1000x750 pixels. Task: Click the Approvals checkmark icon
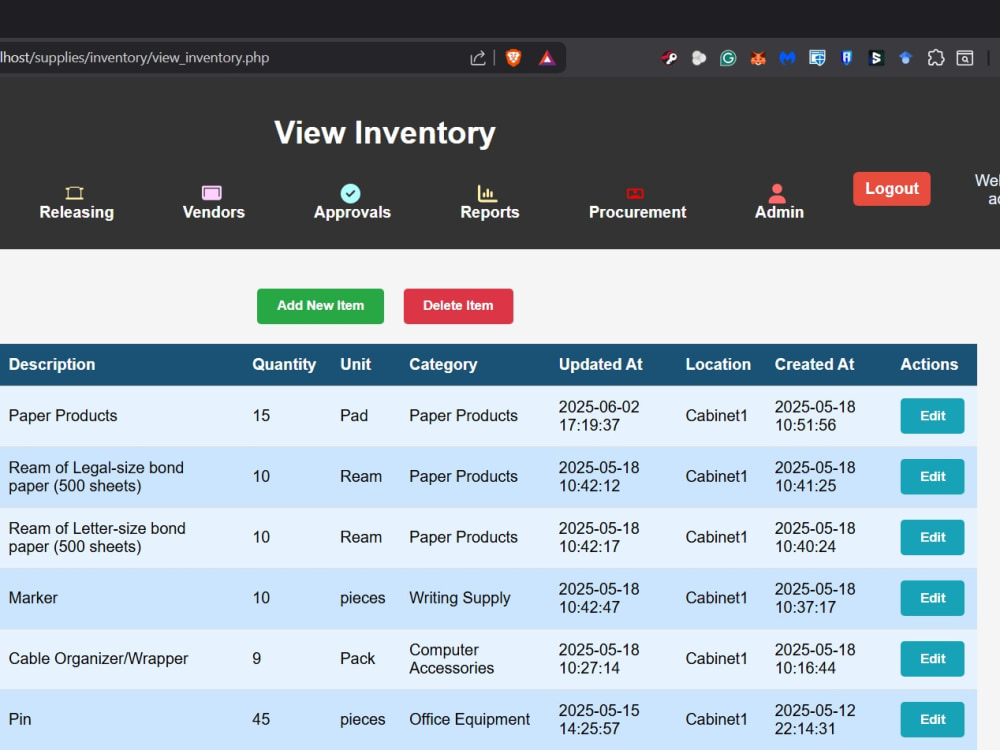click(350, 193)
